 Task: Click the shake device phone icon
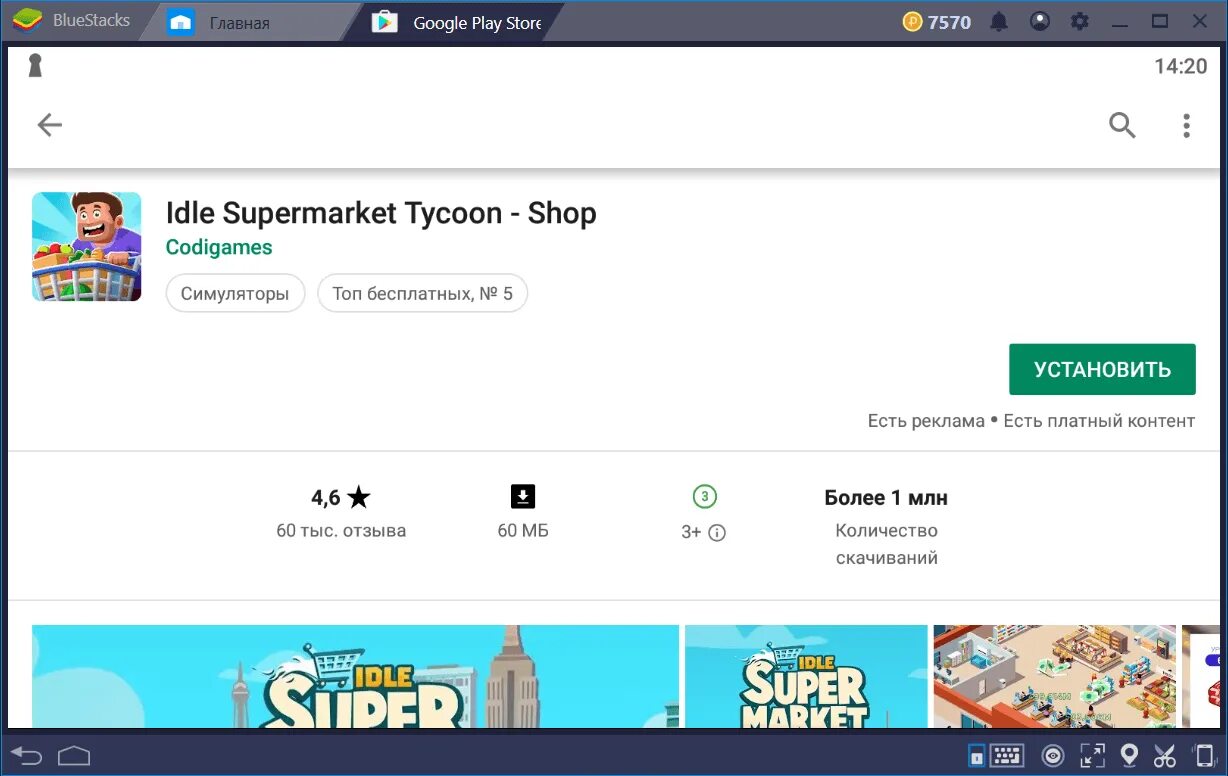1203,755
